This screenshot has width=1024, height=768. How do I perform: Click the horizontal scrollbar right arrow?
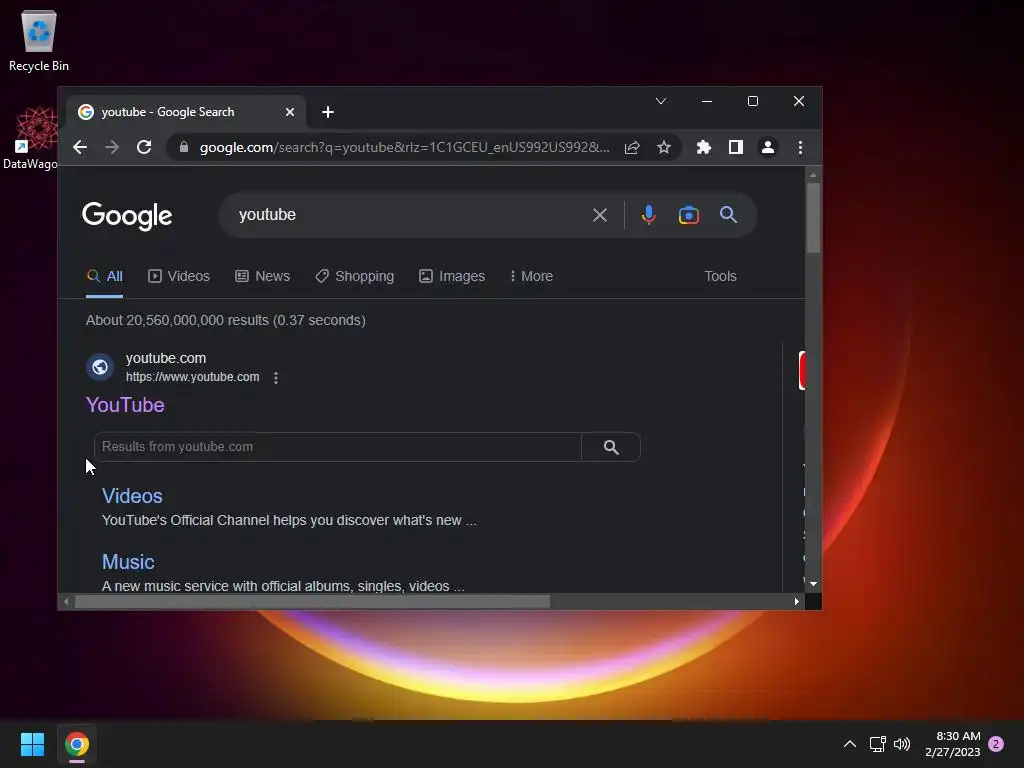point(797,601)
